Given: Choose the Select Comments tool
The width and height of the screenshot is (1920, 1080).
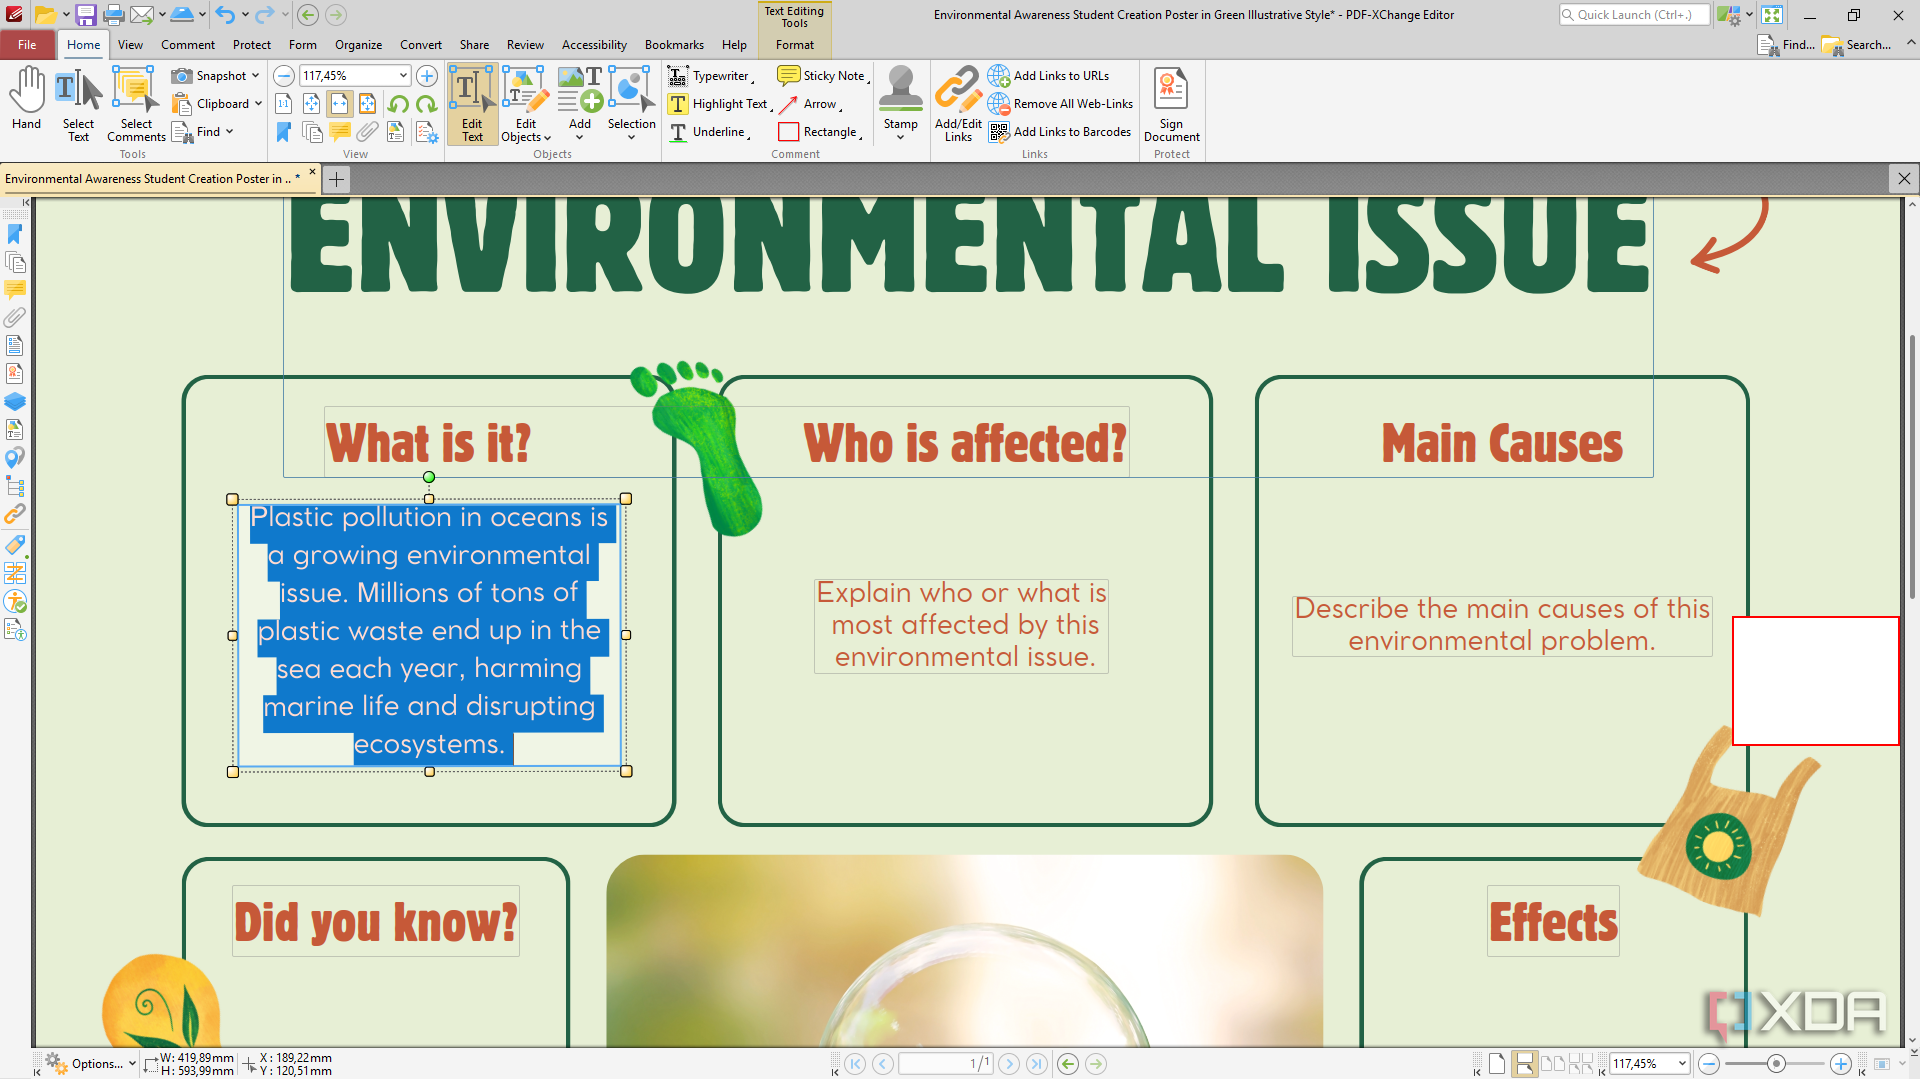Looking at the screenshot, I should 136,105.
